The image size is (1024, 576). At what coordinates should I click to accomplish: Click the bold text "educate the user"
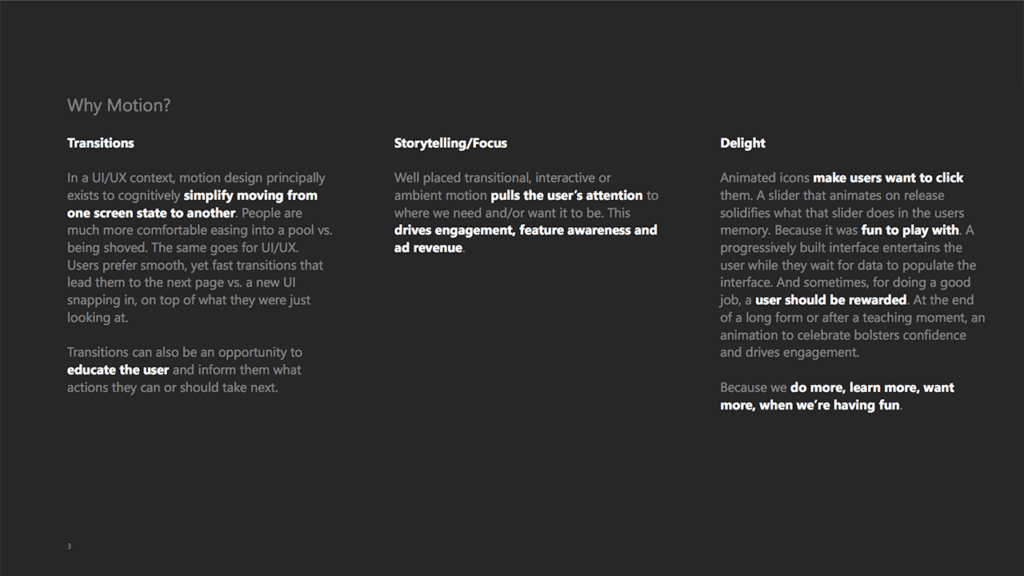(118, 370)
